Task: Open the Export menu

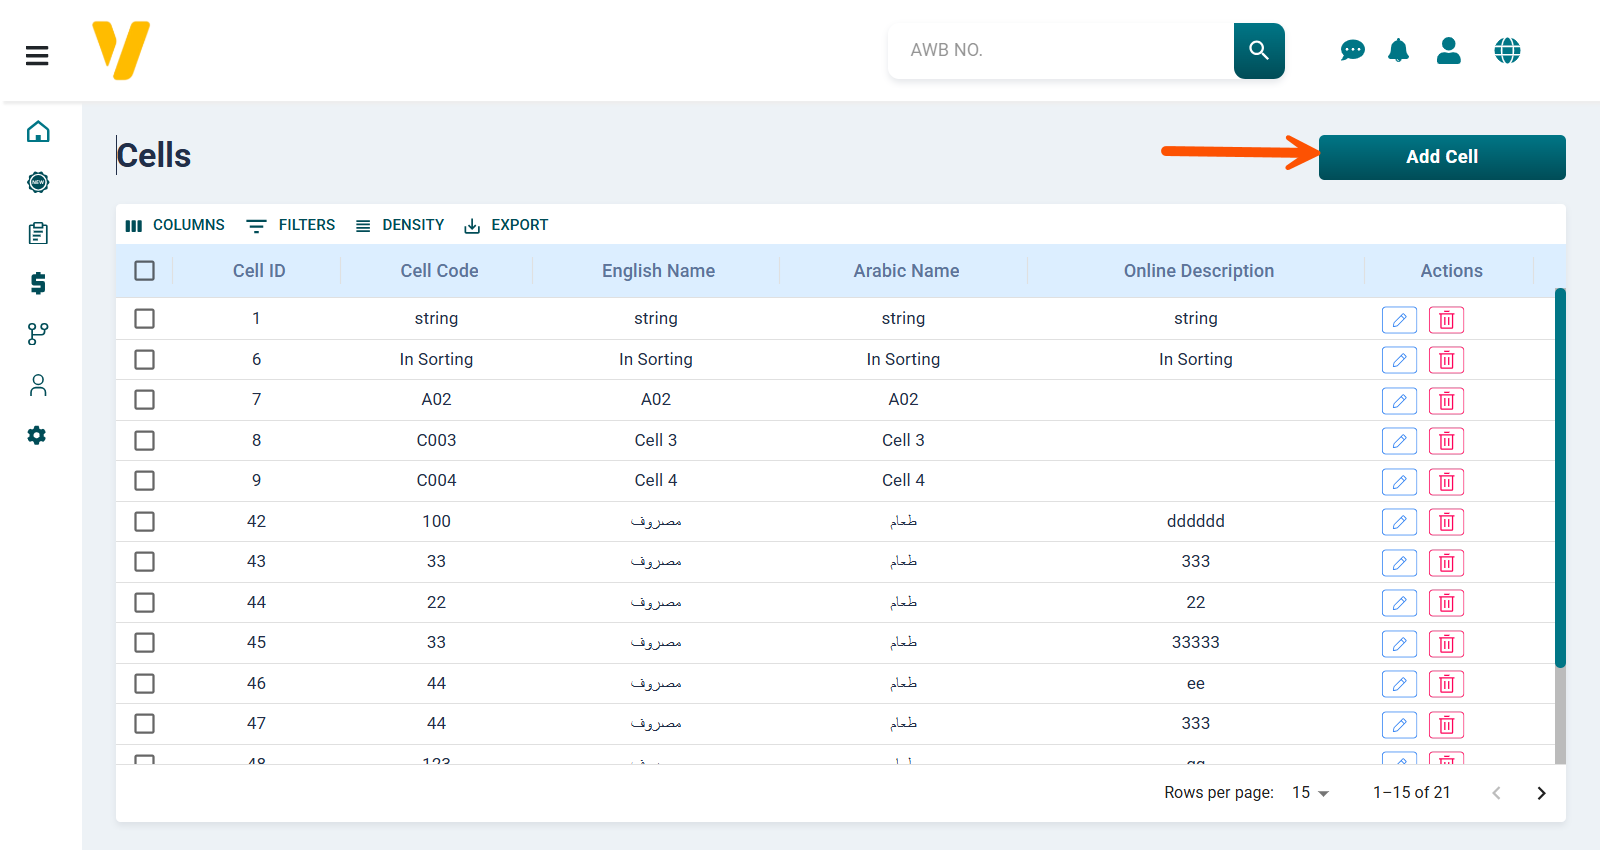Action: coord(506,225)
